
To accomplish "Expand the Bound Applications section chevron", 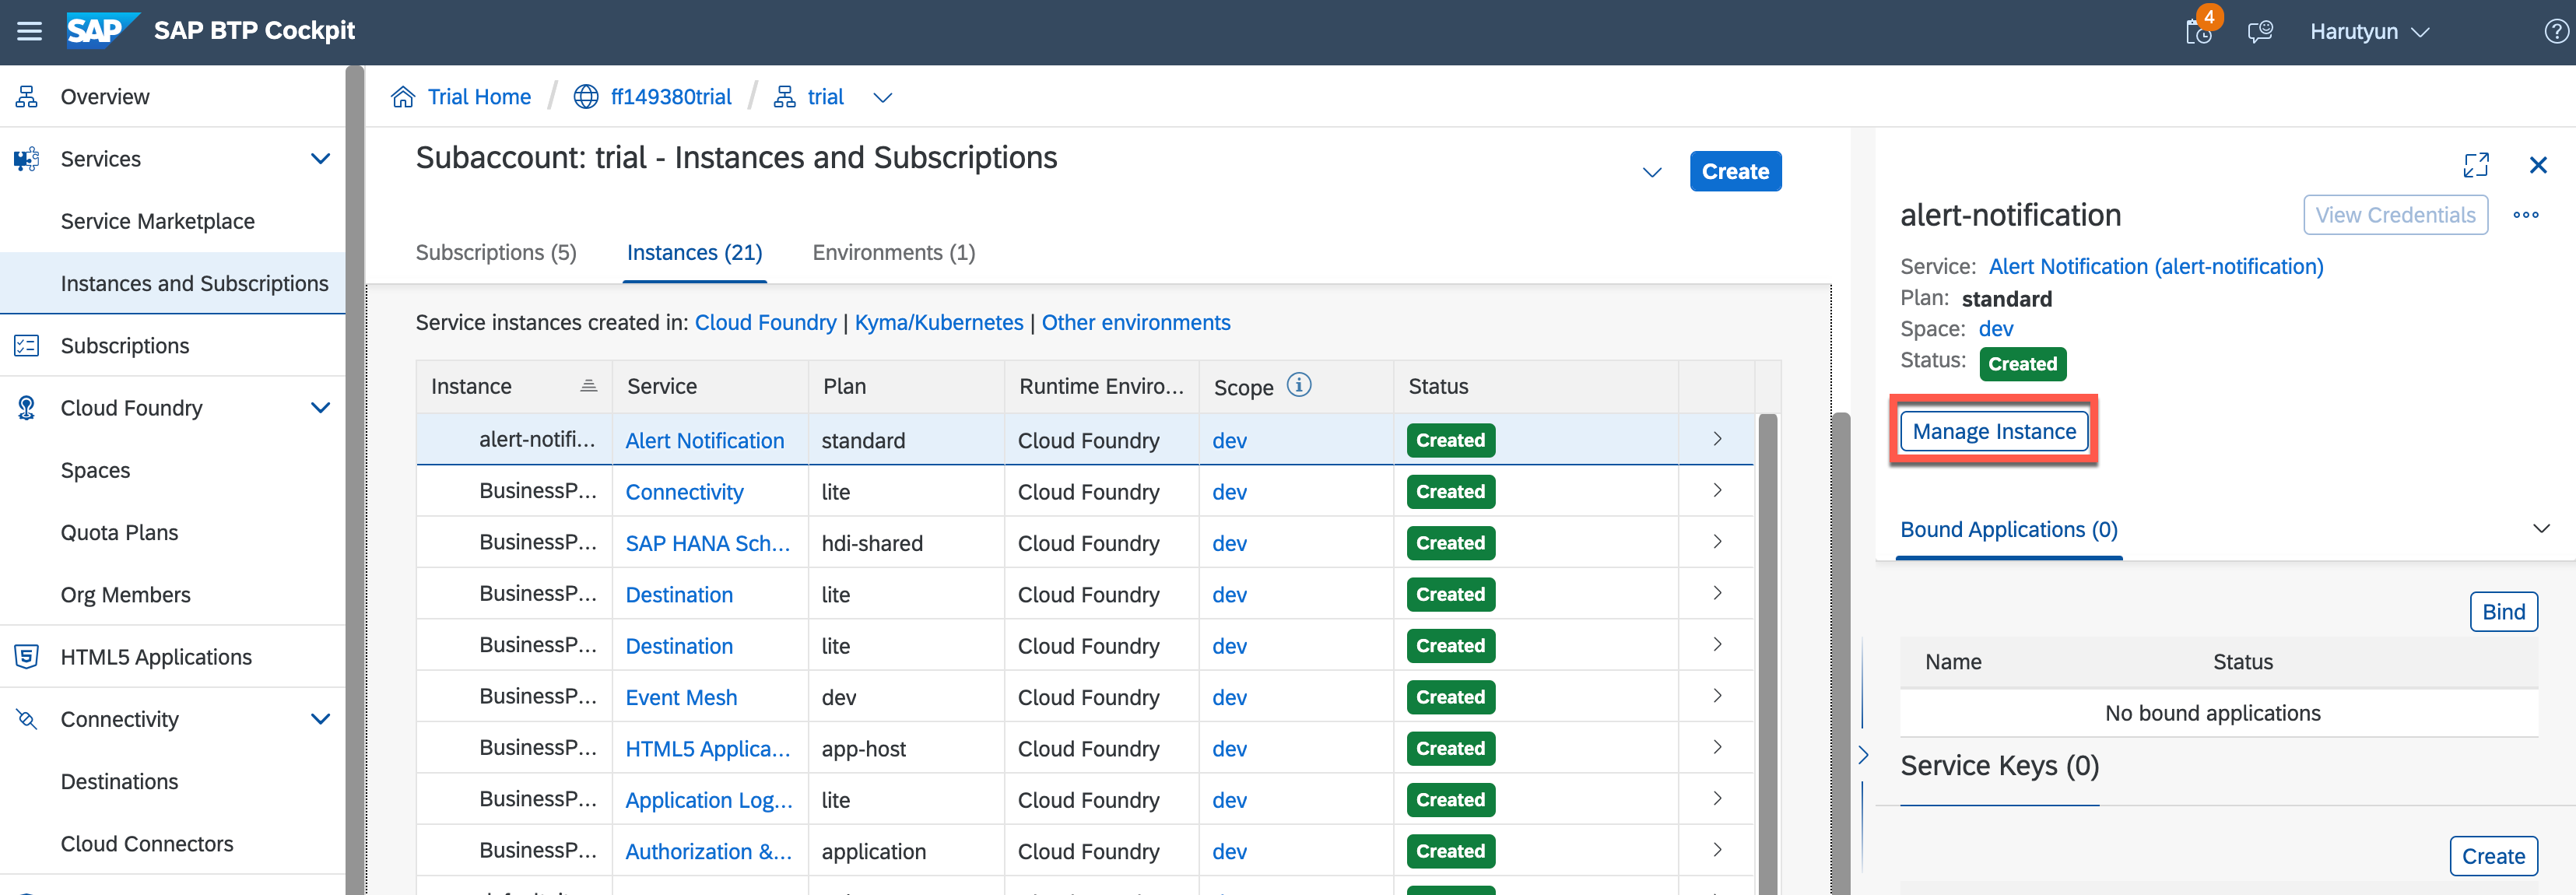I will point(2541,529).
